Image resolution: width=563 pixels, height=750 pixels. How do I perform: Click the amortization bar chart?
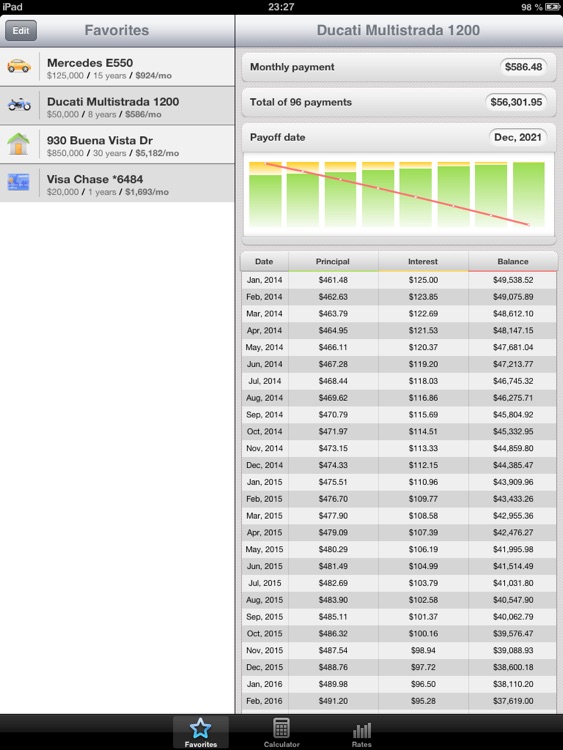[x=398, y=194]
